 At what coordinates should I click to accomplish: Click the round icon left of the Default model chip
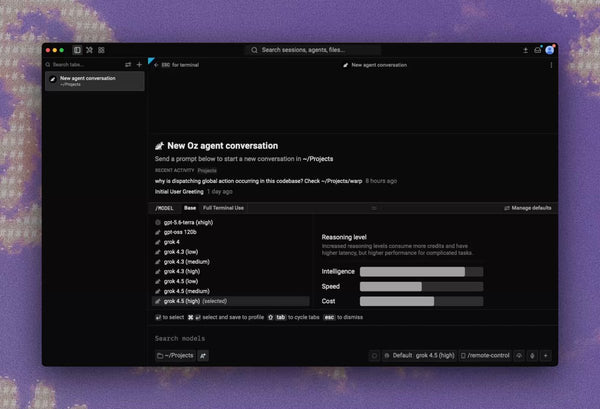(374, 356)
